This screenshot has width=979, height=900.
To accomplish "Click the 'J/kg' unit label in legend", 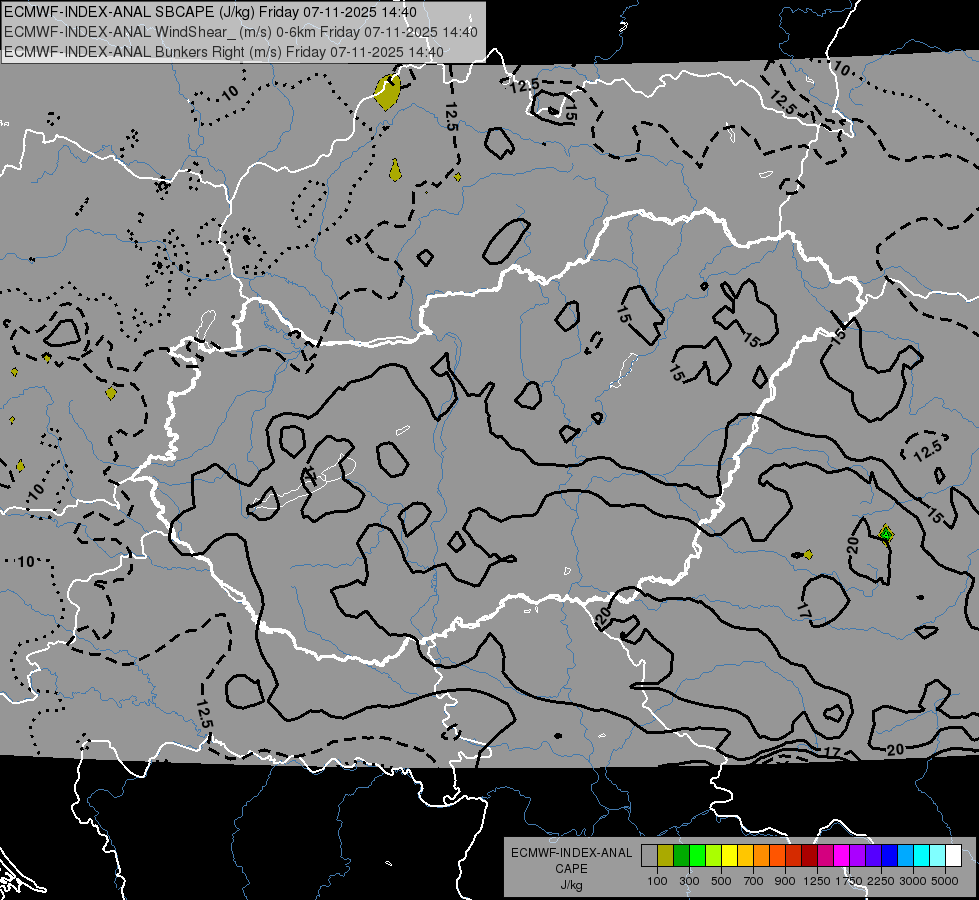I will [x=571, y=885].
